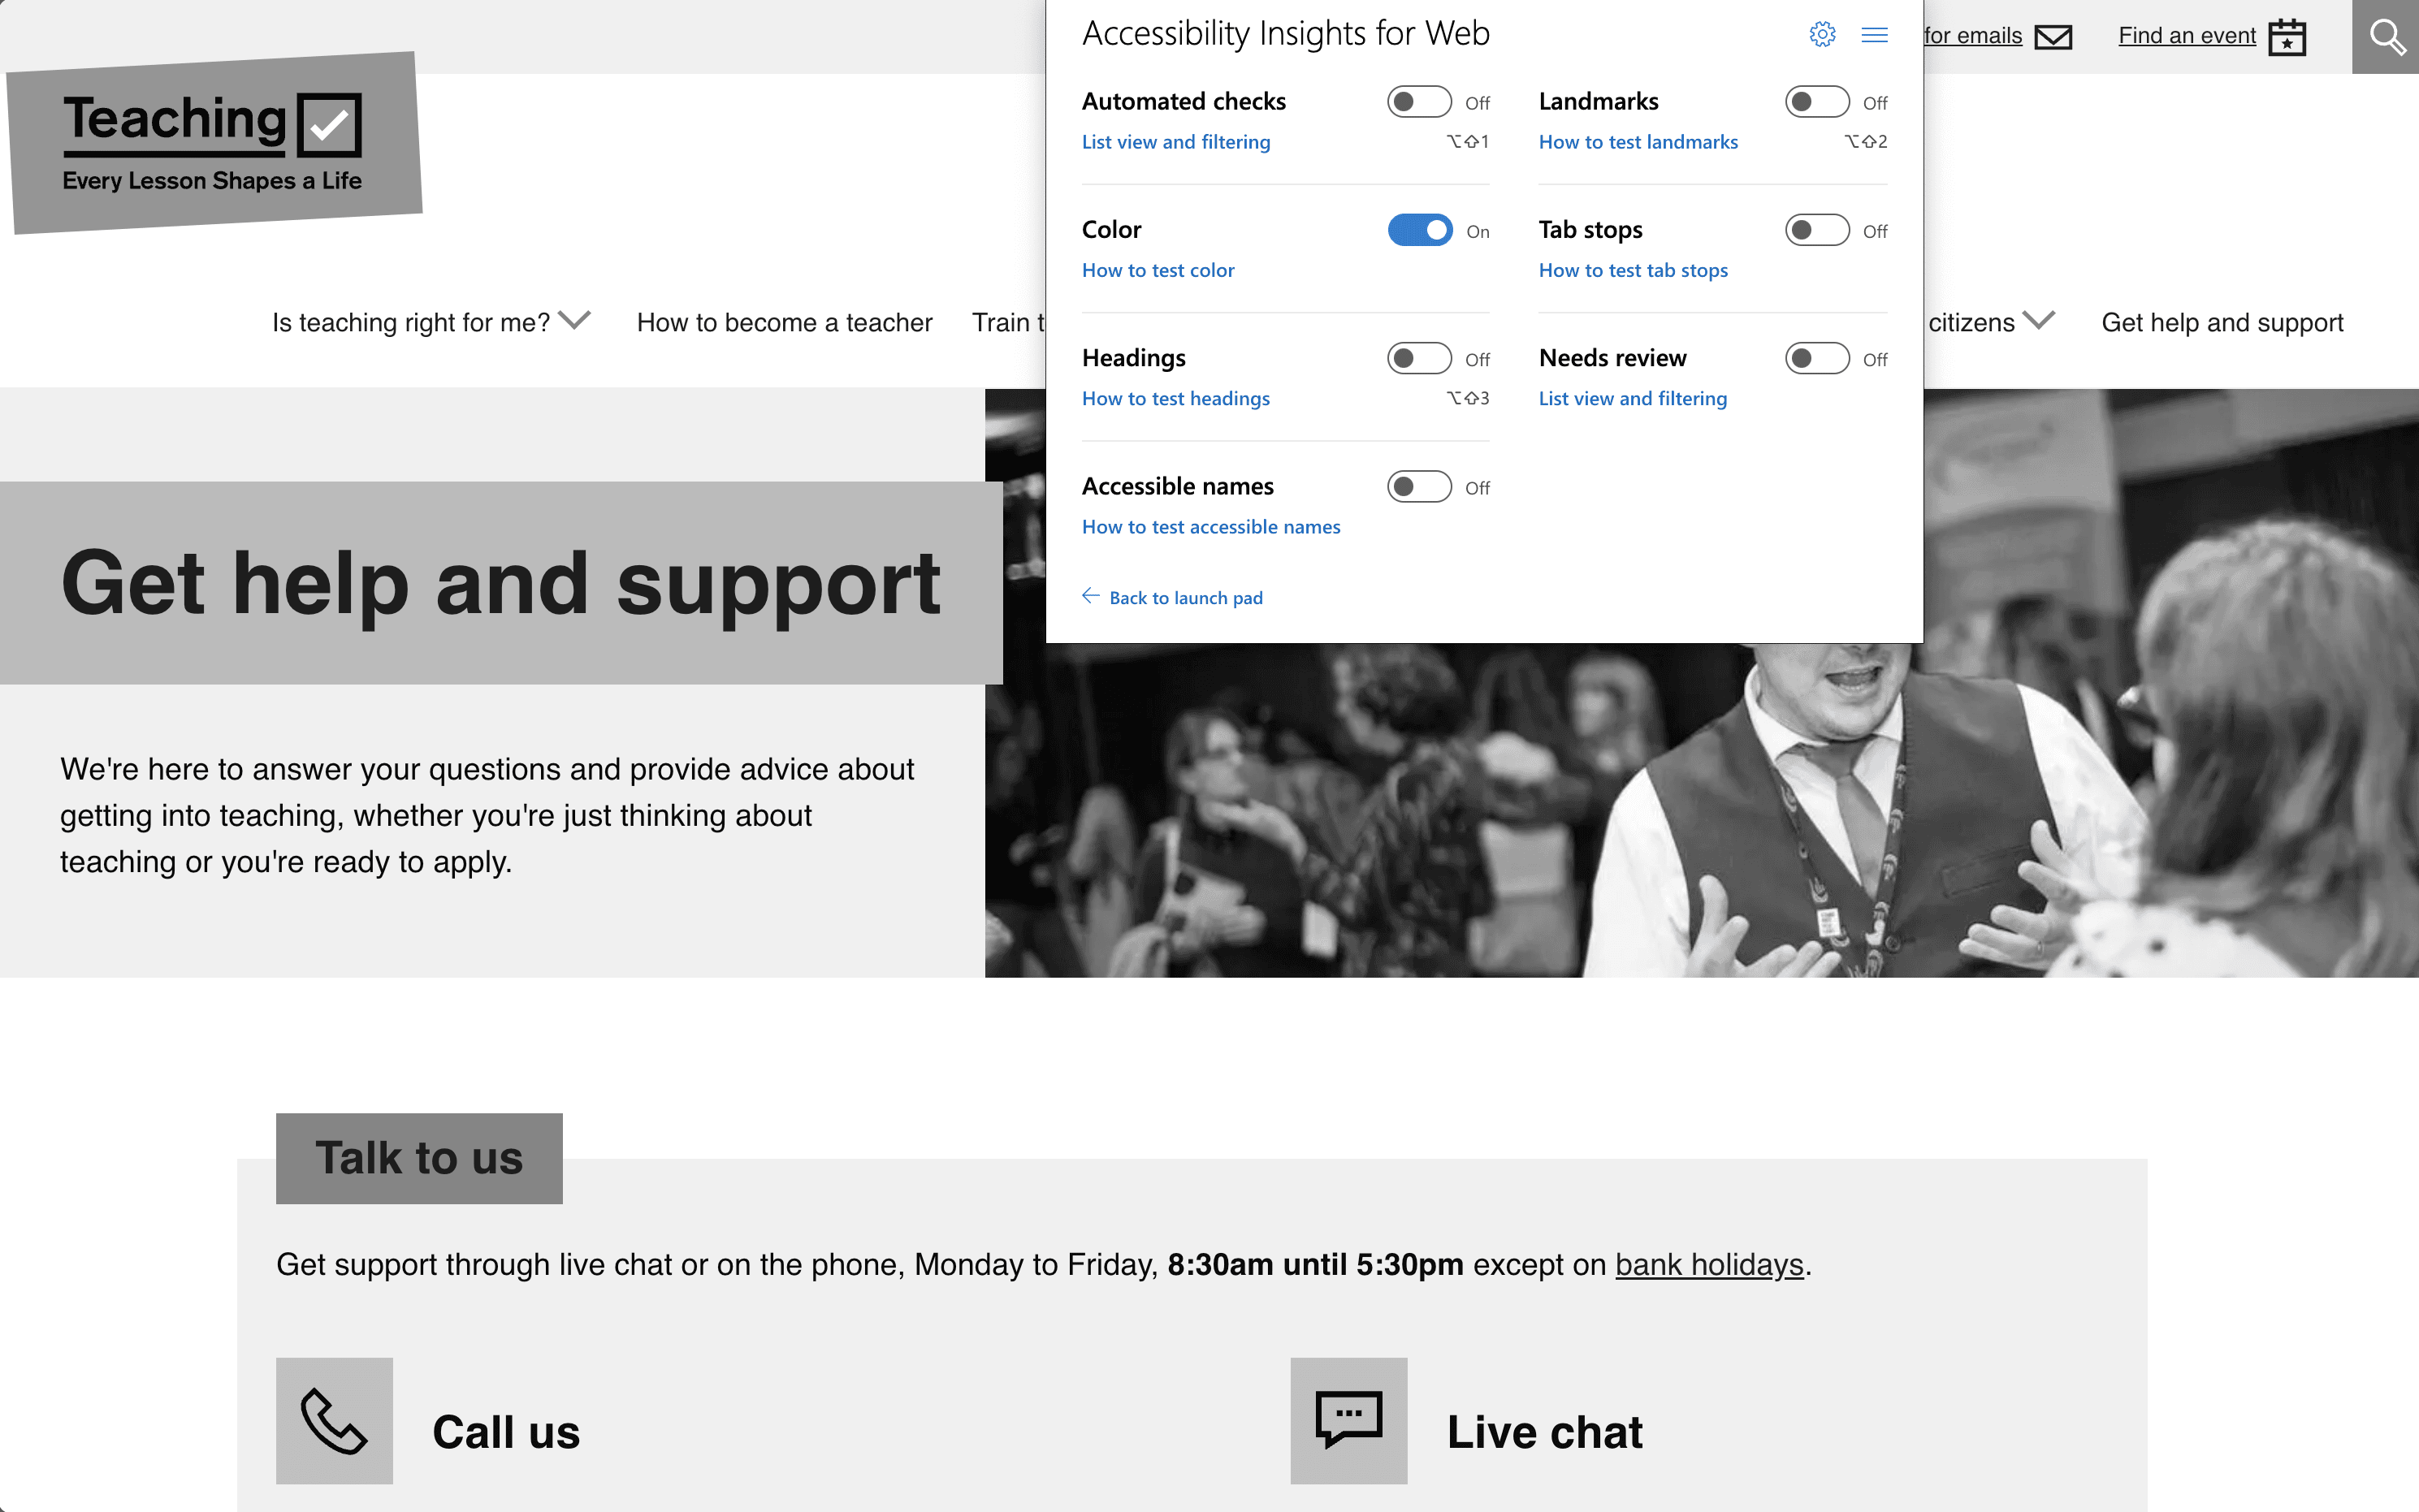Enable the Accessible names toggle
This screenshot has width=2419, height=1512.
tap(1419, 486)
